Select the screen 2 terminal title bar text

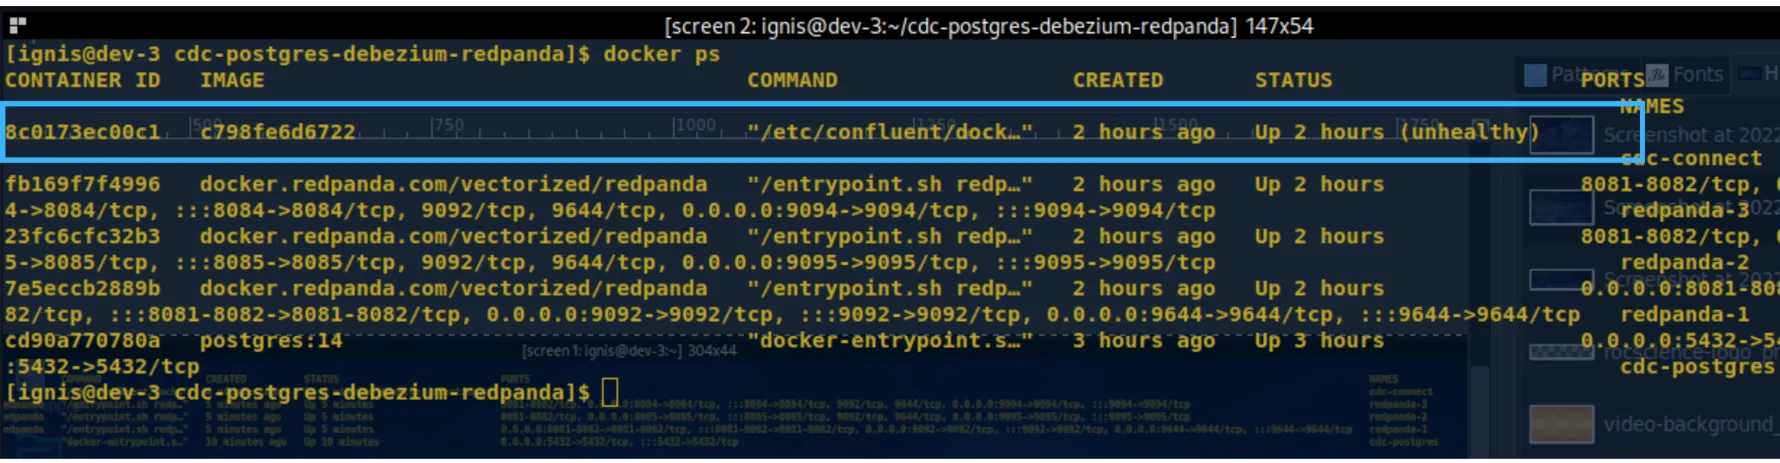(x=989, y=26)
